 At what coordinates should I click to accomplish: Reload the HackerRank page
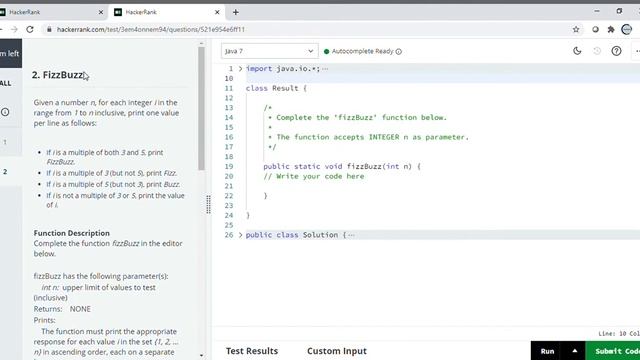pos(30,29)
